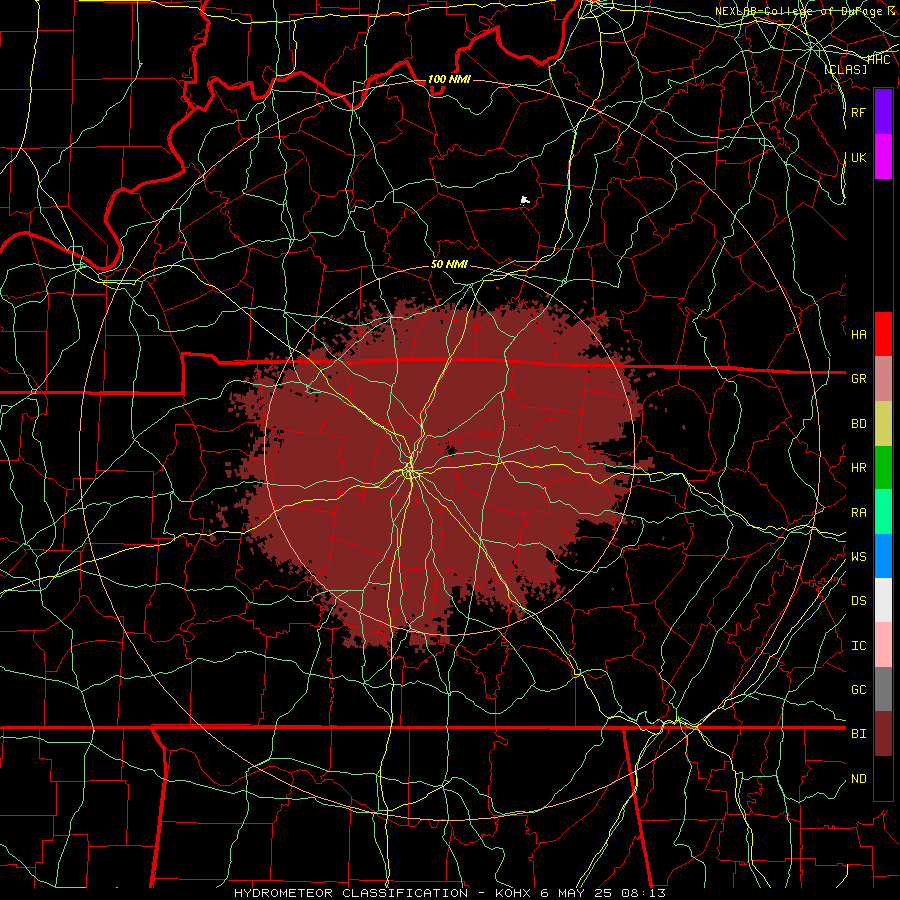Image resolution: width=900 pixels, height=900 pixels.
Task: Click the purple RF legend color swatch
Action: (883, 112)
